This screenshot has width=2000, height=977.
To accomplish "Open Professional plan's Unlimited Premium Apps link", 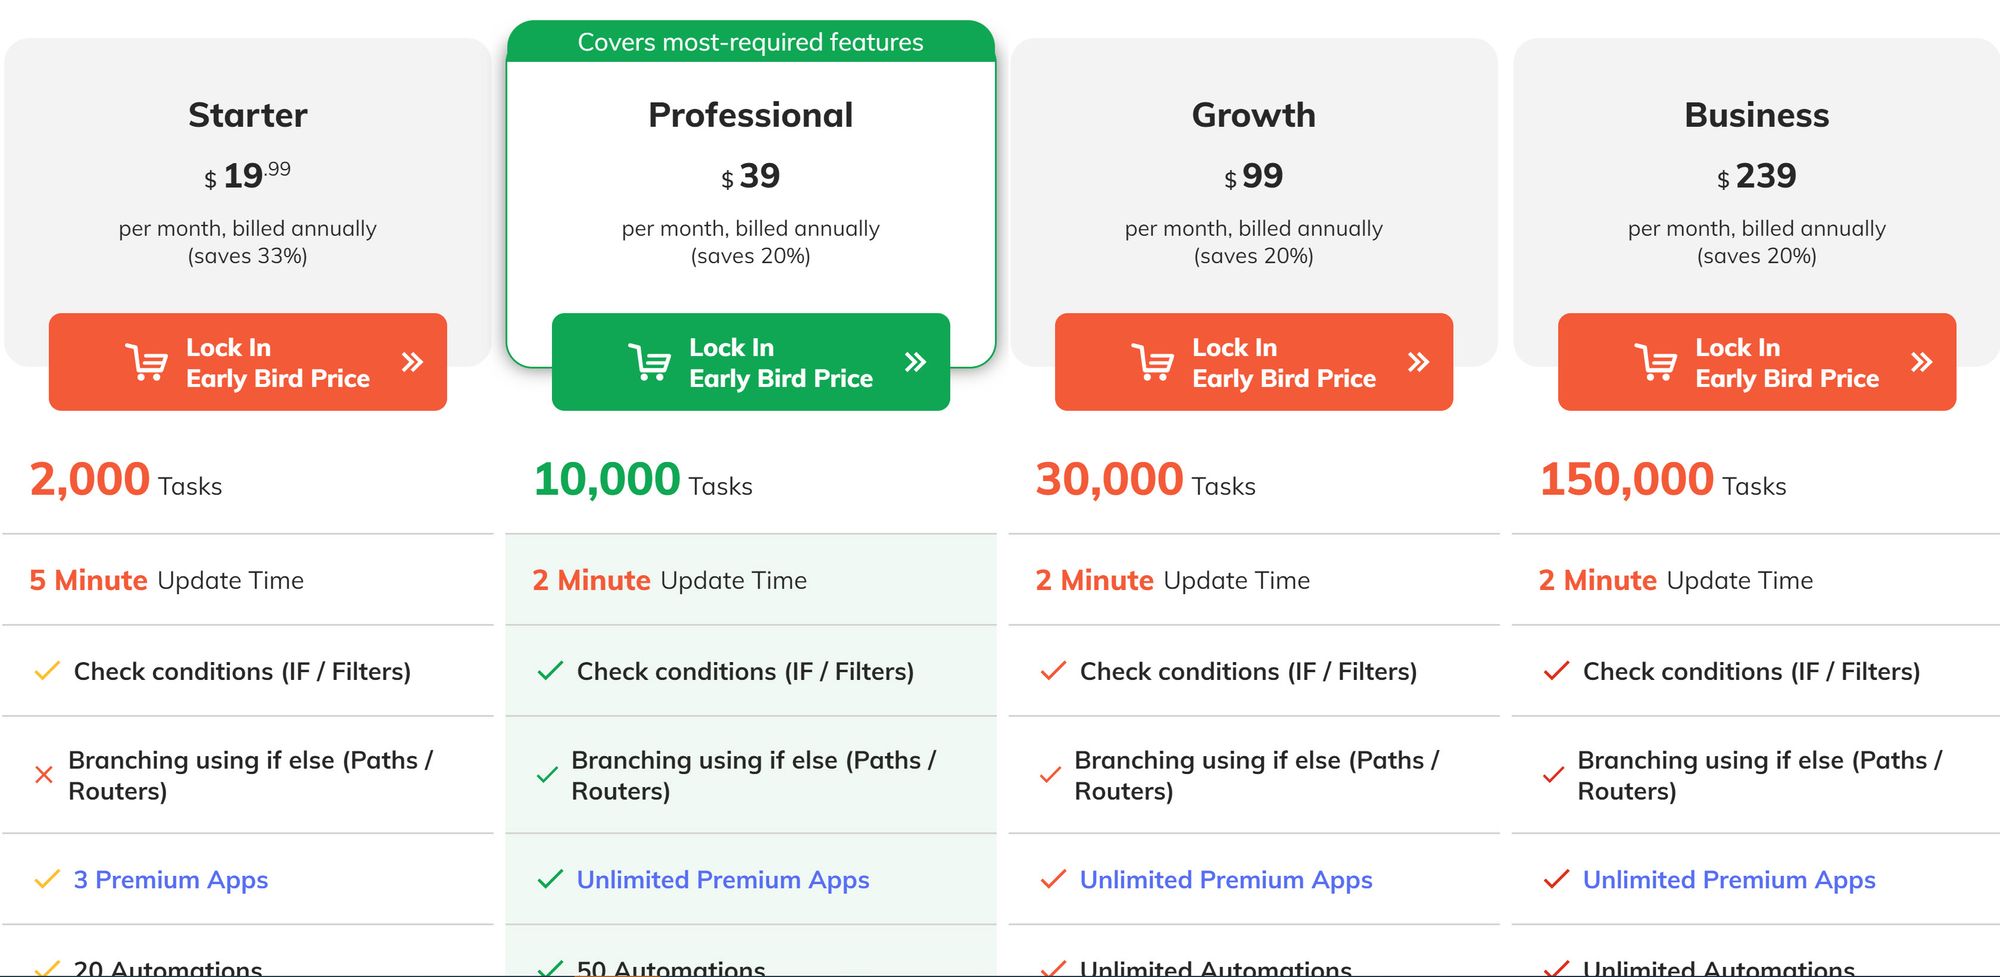I will click(723, 880).
